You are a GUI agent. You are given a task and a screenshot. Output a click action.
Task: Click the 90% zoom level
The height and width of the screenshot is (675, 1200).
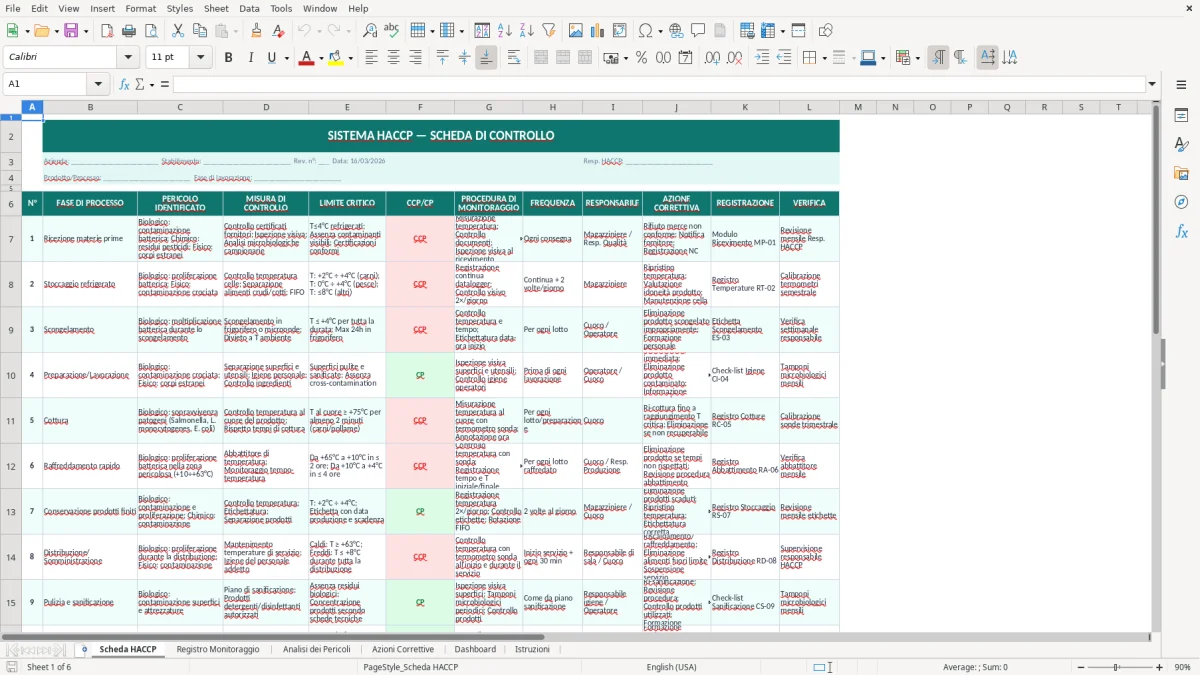tap(1182, 667)
